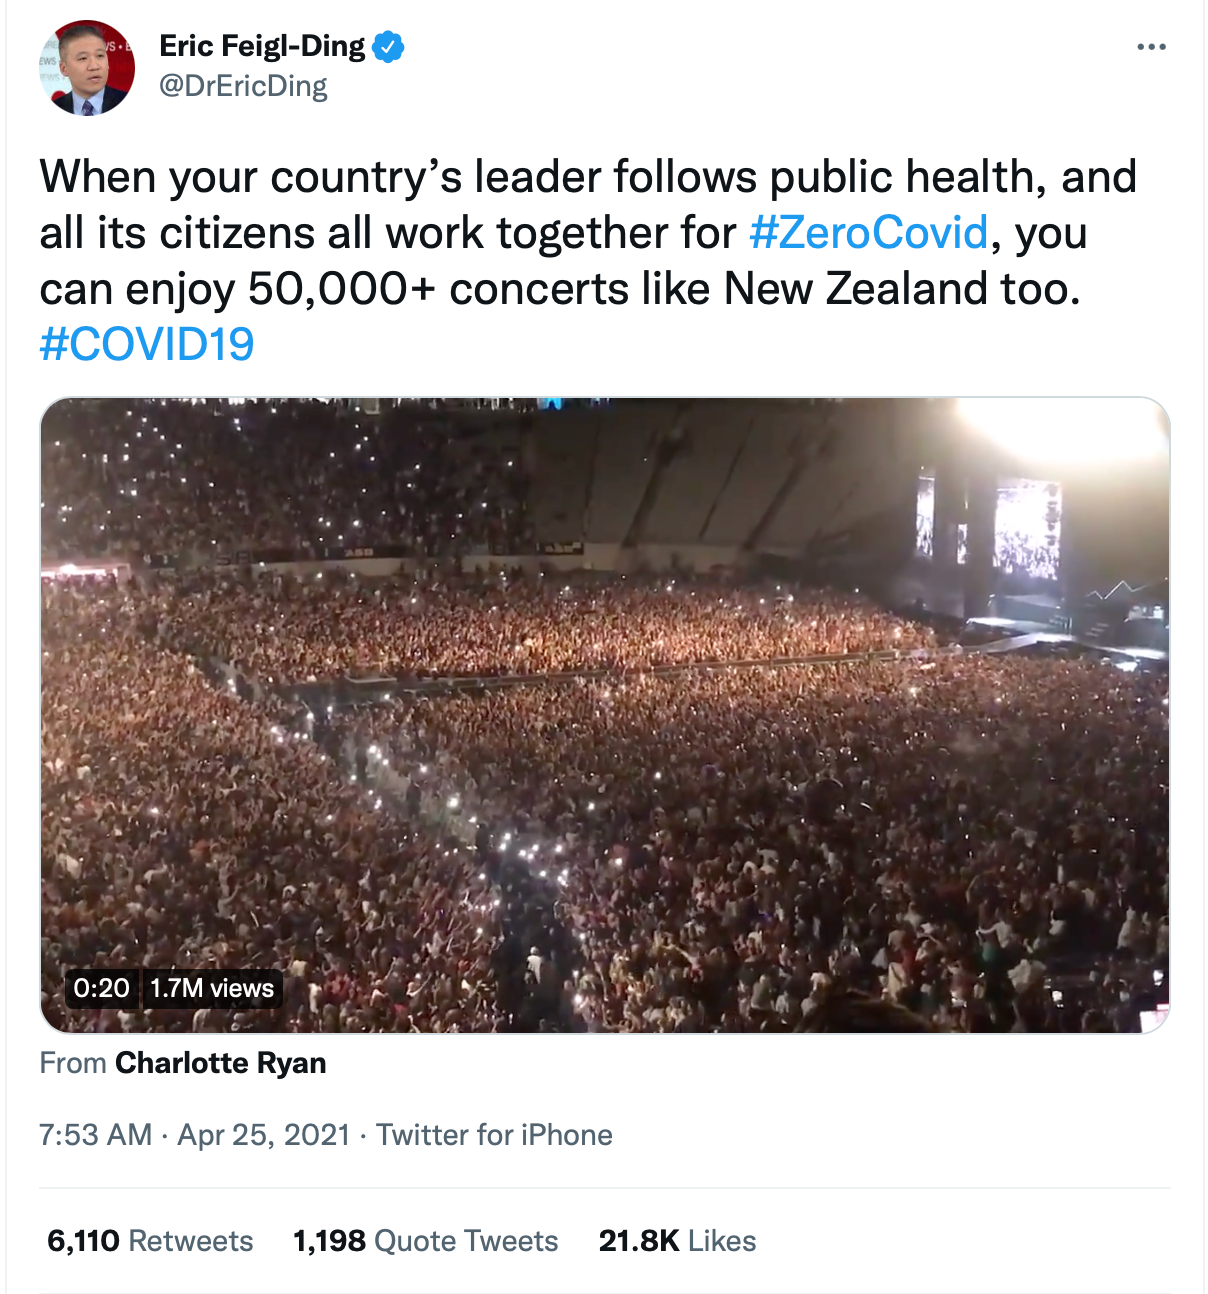Click the 0:20 video duration badge

coord(101,988)
